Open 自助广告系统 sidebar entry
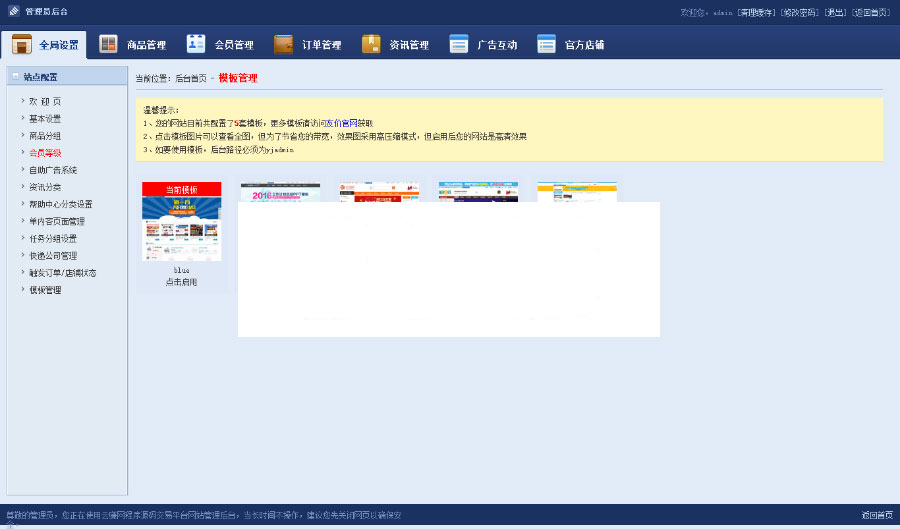Screen dimensions: 900x529 tap(52, 170)
